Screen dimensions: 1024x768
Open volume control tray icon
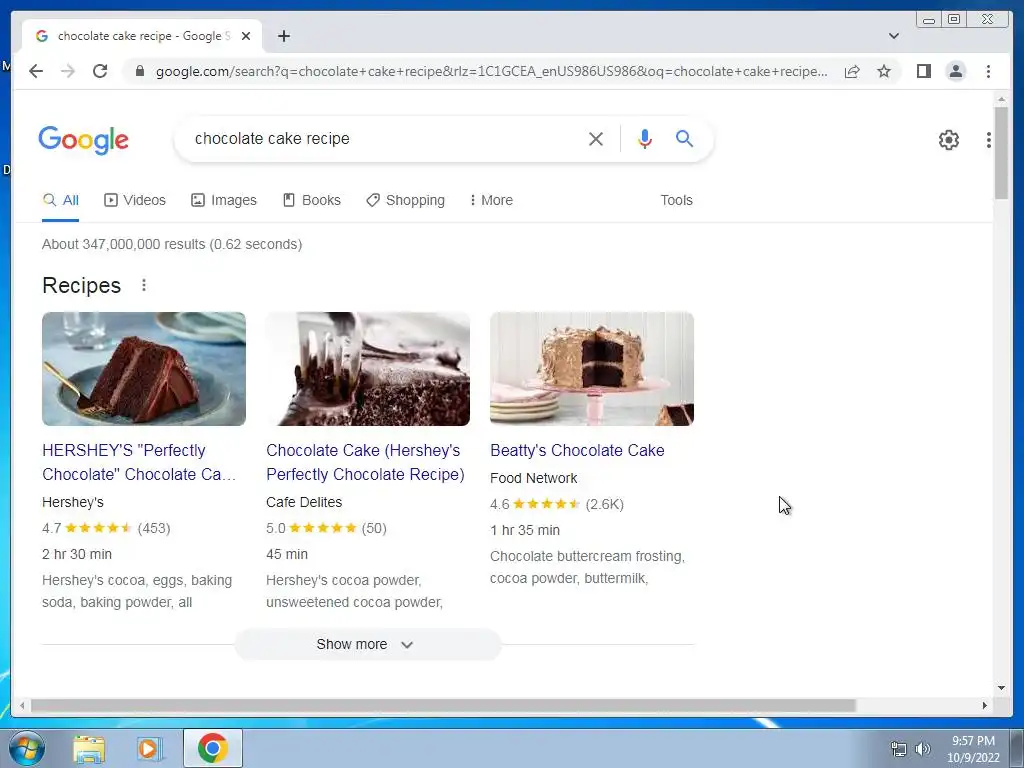[x=923, y=749]
